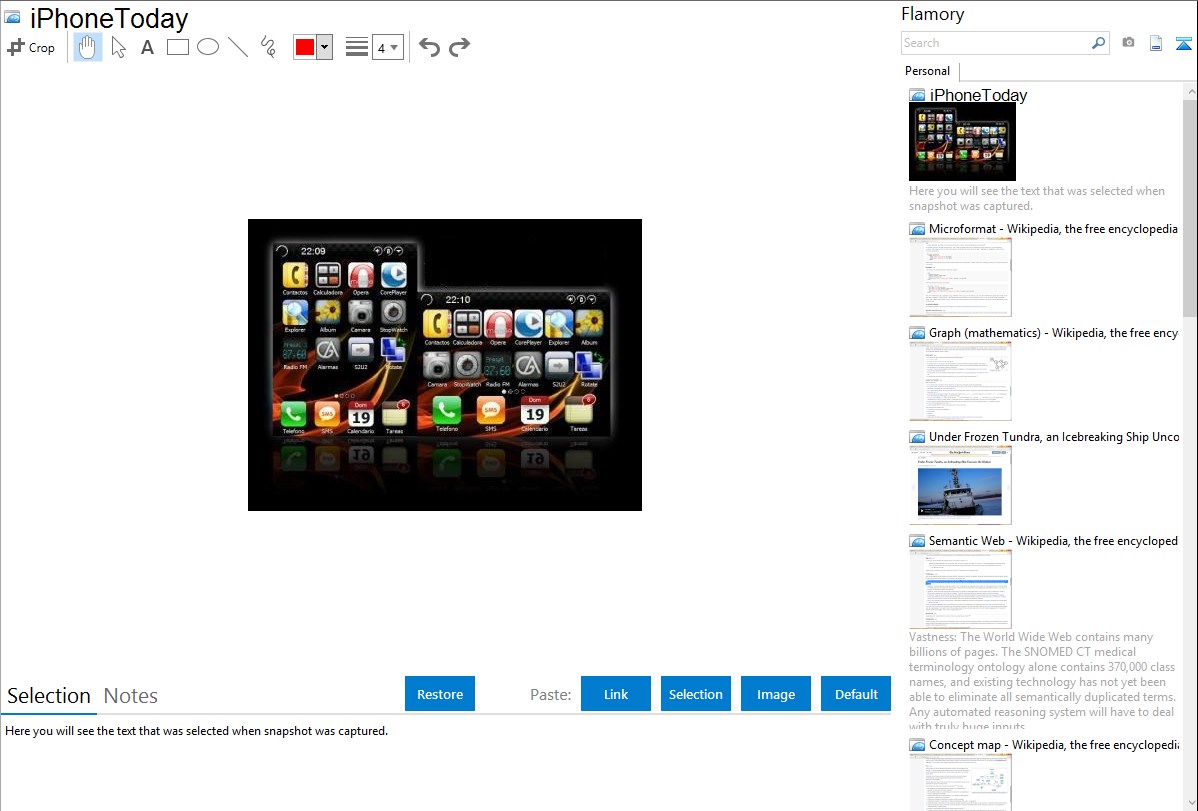
Task: Click the red color swatch
Action: [305, 47]
